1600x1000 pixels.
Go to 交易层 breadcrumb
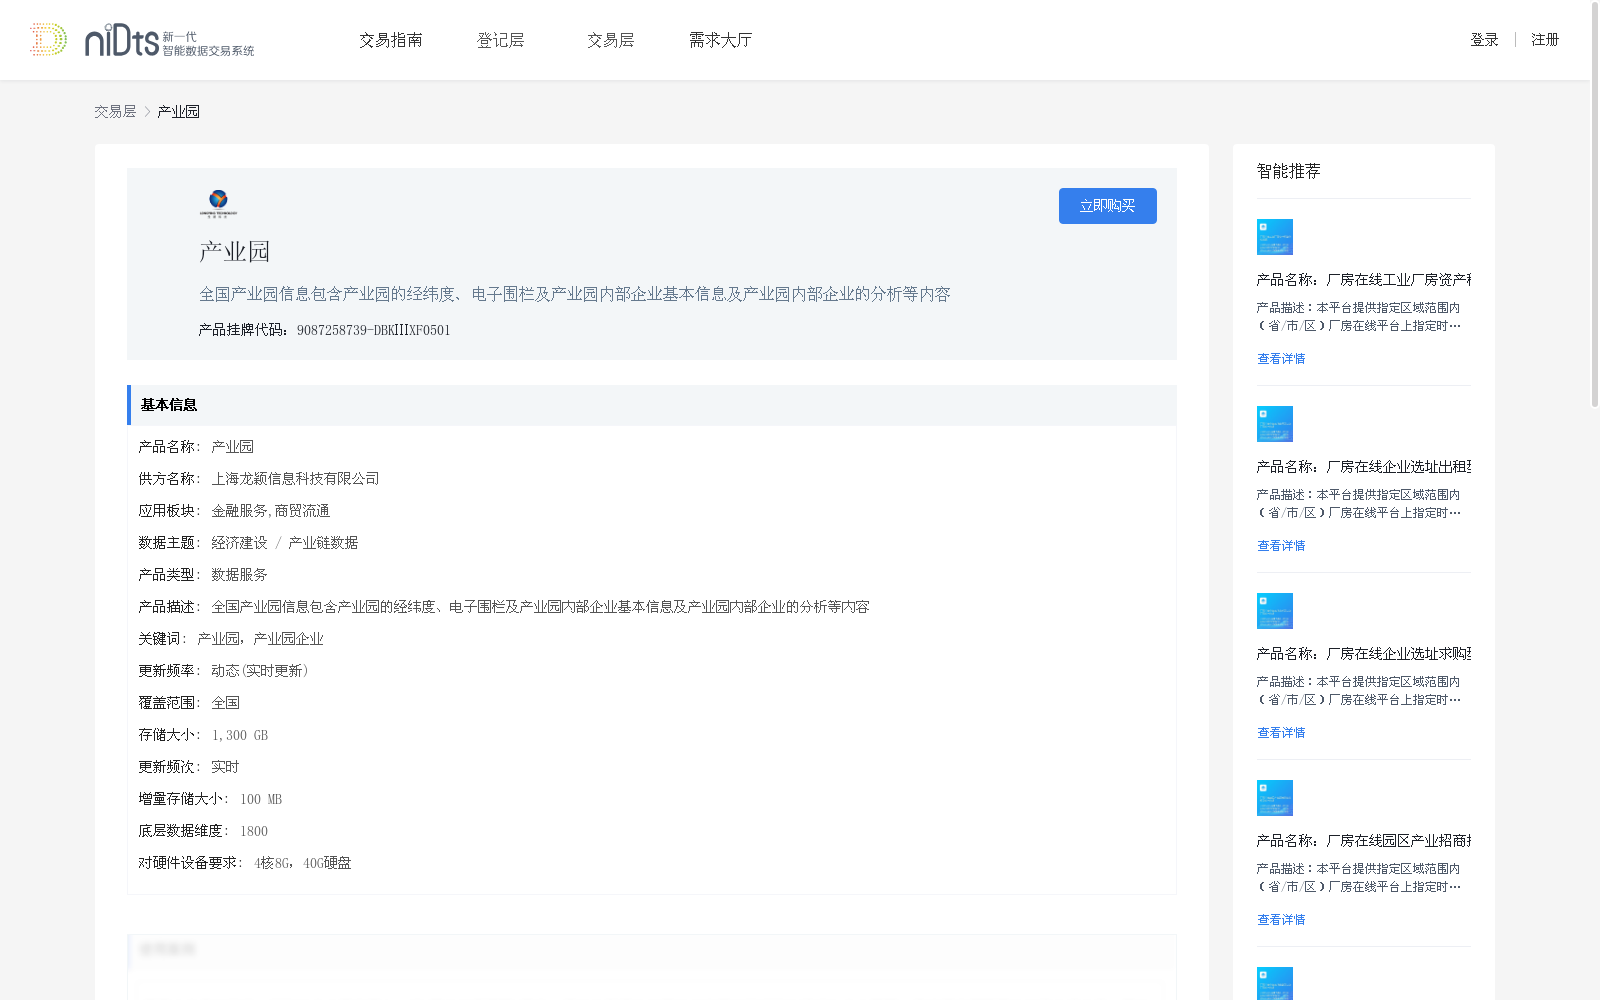(x=115, y=112)
